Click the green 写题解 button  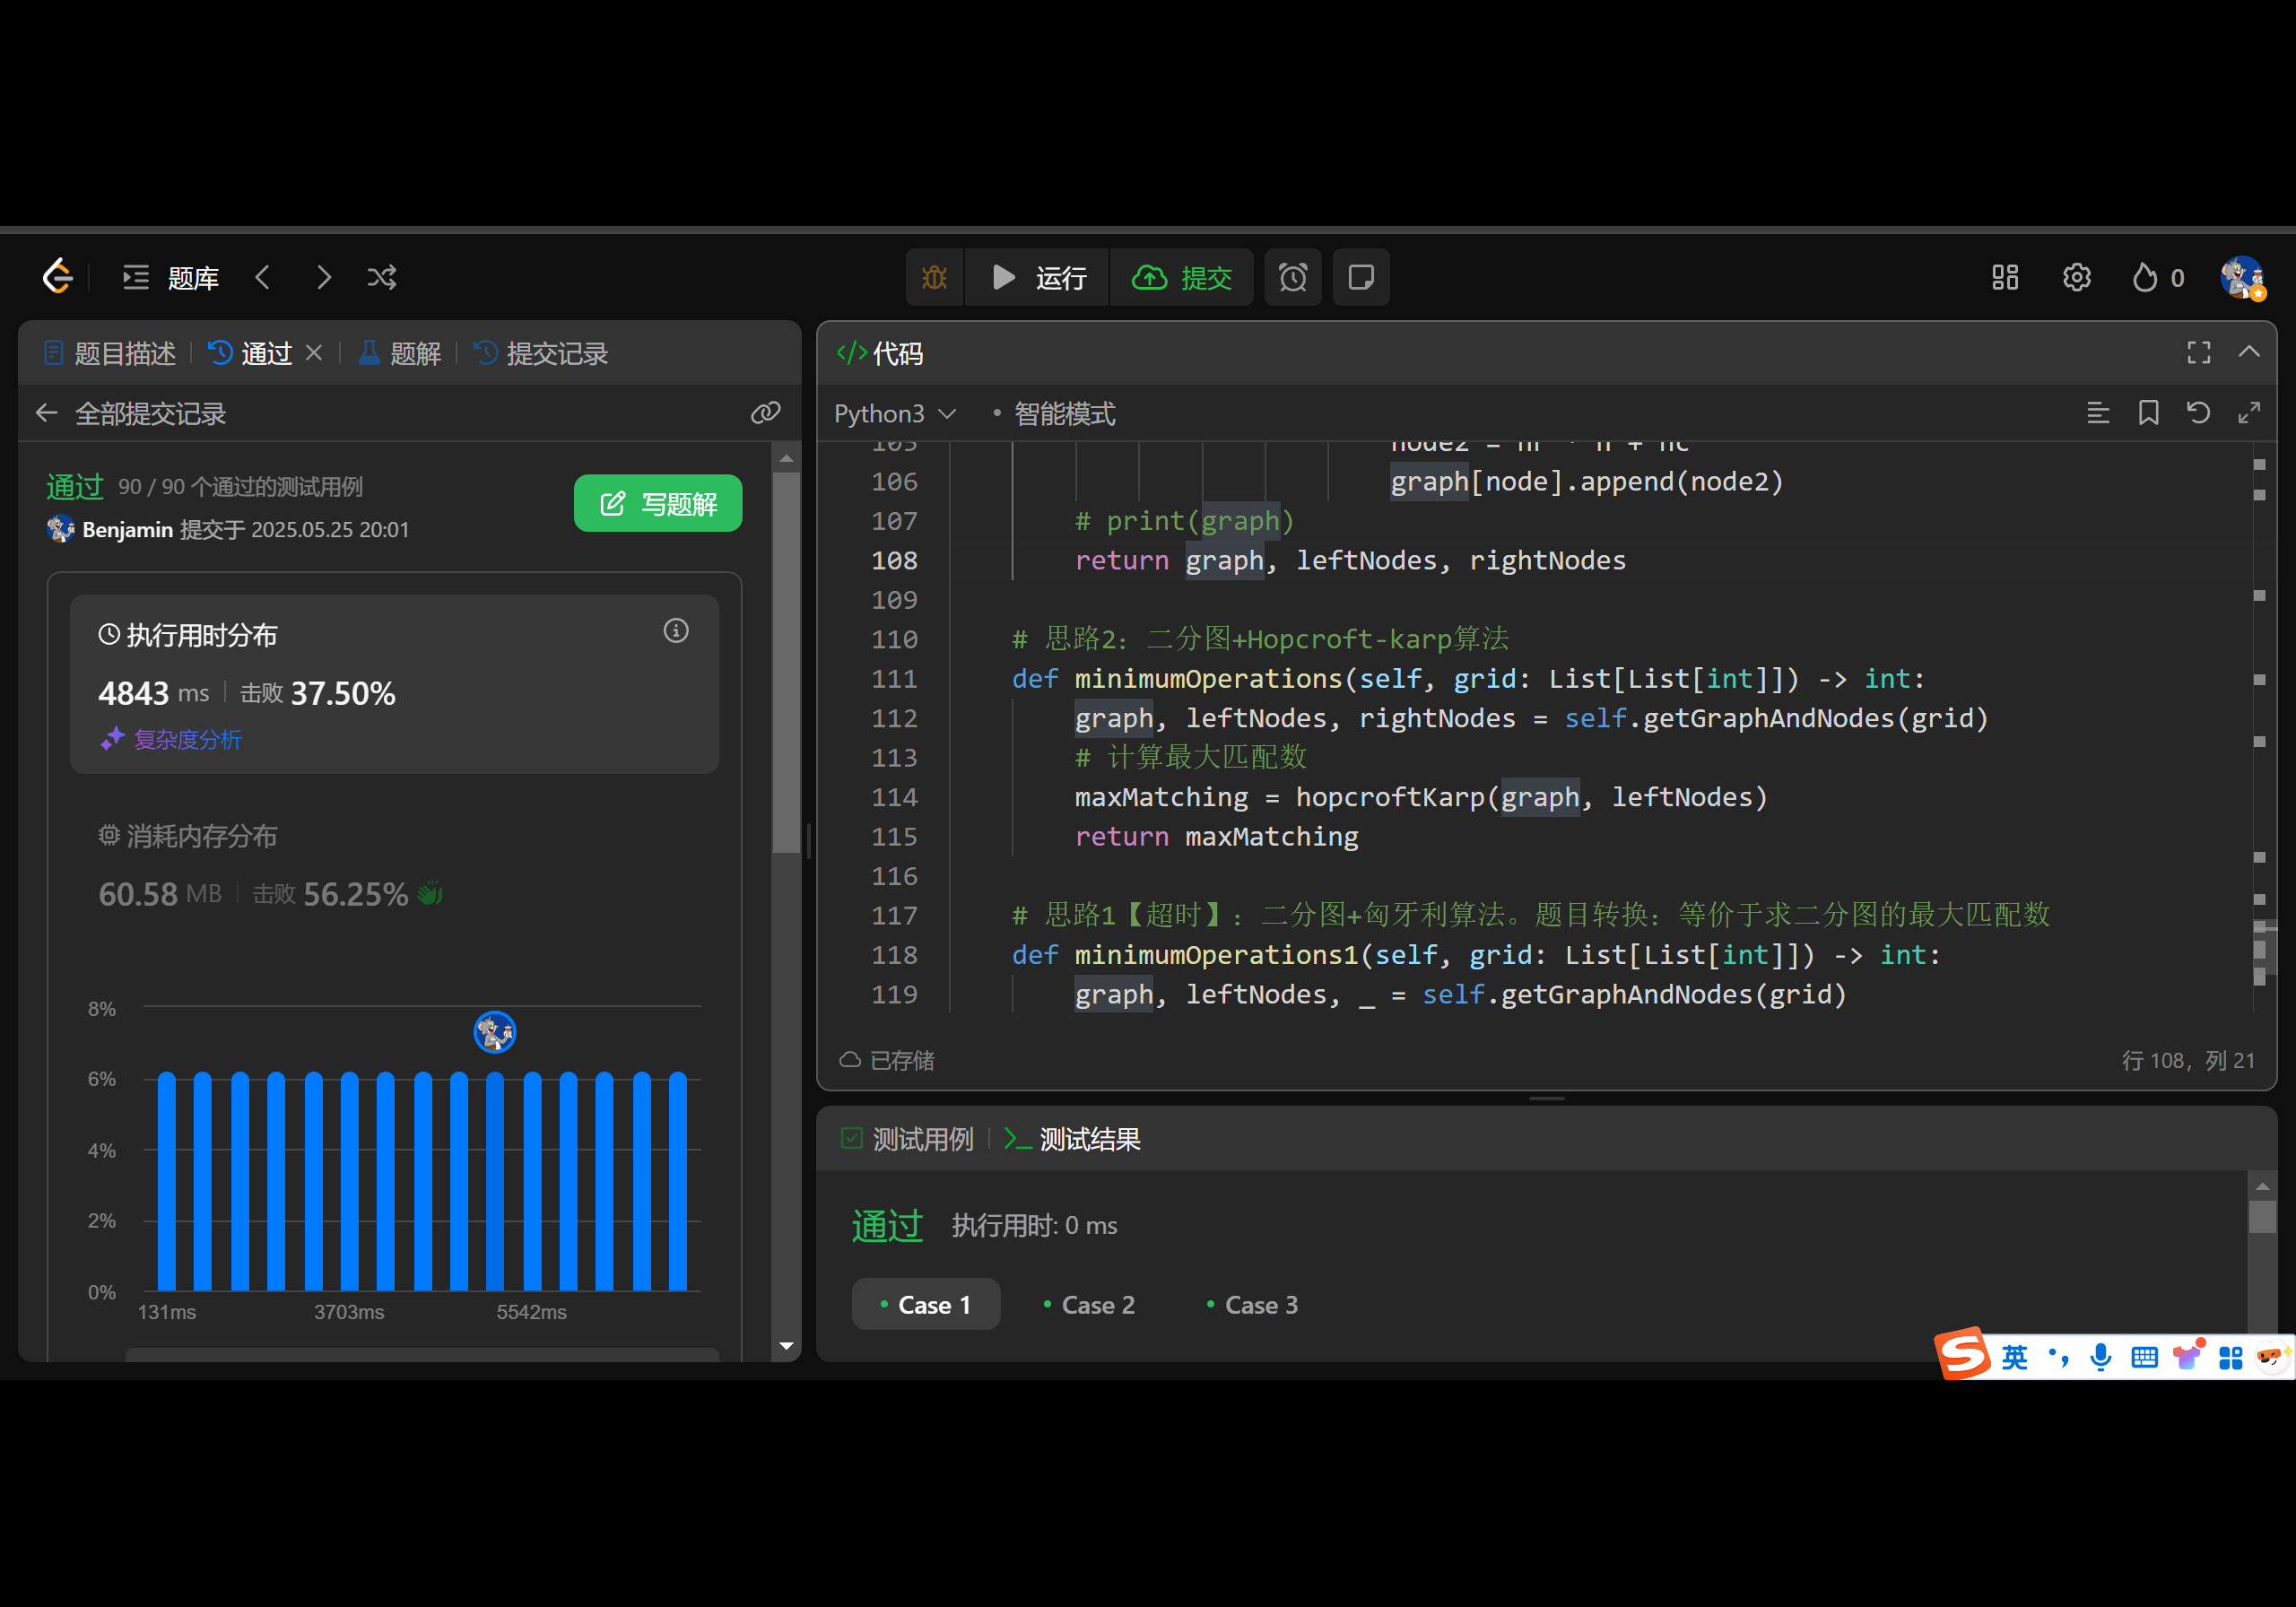click(657, 503)
